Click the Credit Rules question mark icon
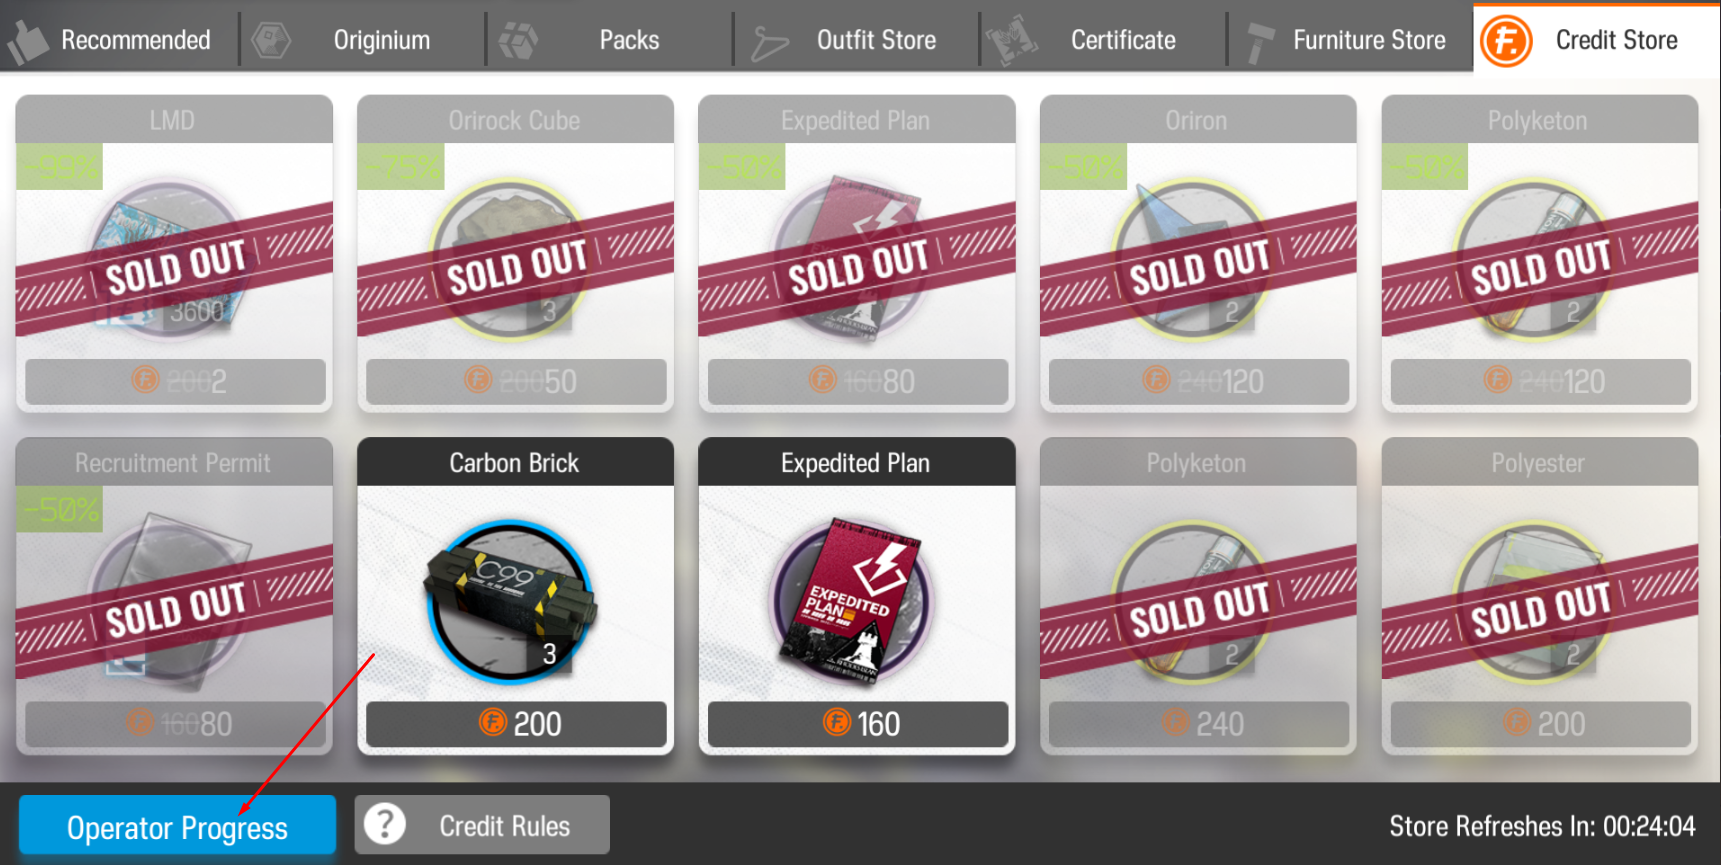 (x=385, y=824)
